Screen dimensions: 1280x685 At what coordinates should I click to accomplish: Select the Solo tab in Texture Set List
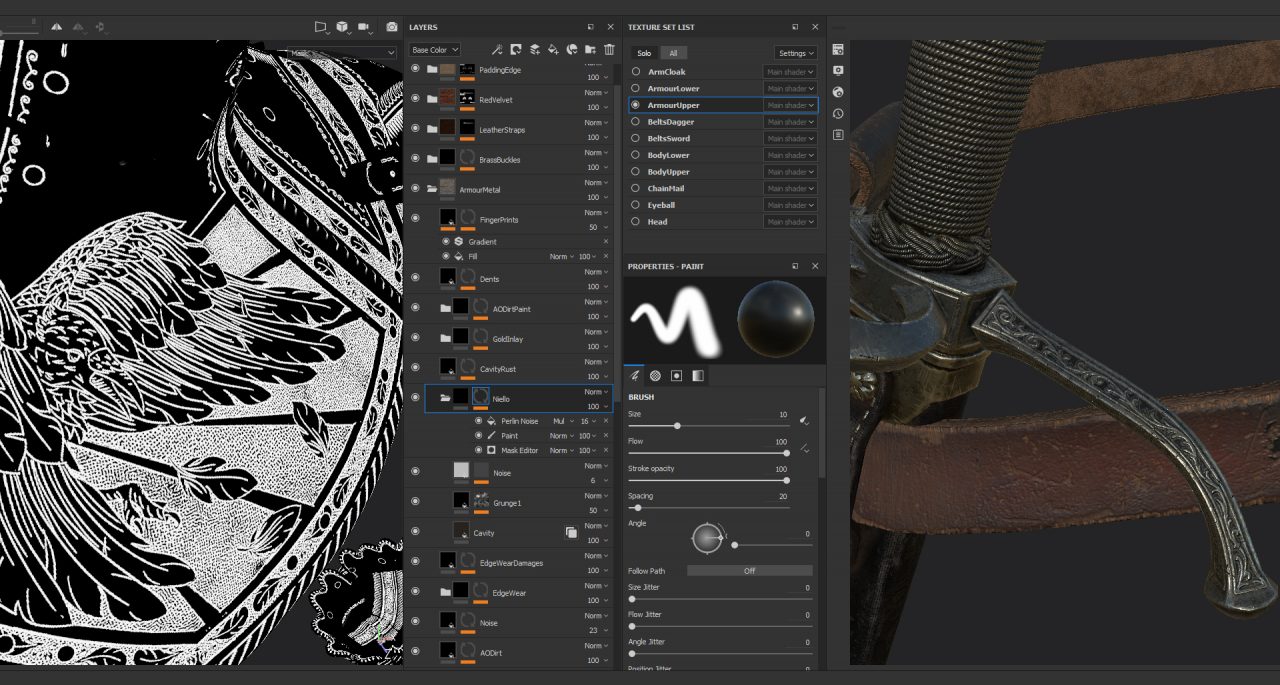[643, 53]
